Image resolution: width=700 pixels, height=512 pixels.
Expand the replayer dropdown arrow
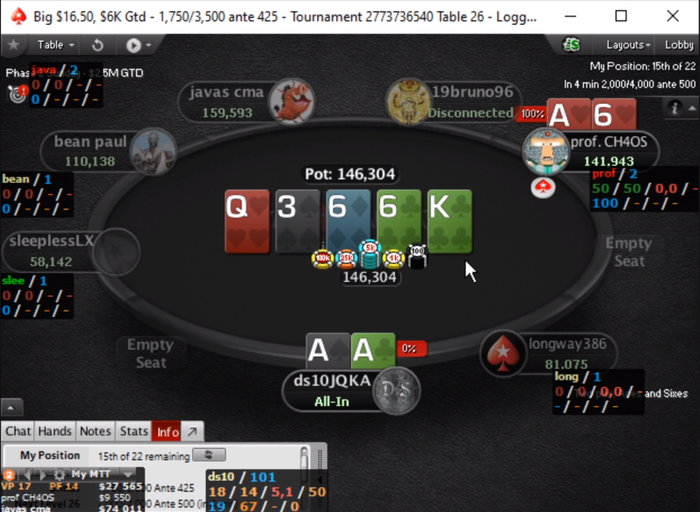point(149,45)
